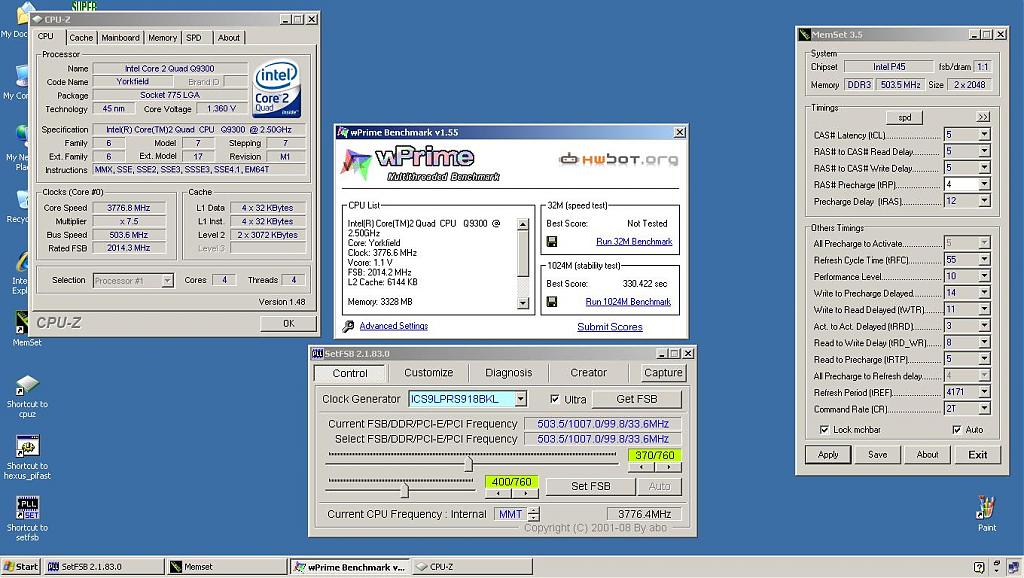Image resolution: width=1024 pixels, height=578 pixels.
Task: Switch to the Memory tab in CPU-Z
Action: (x=162, y=38)
